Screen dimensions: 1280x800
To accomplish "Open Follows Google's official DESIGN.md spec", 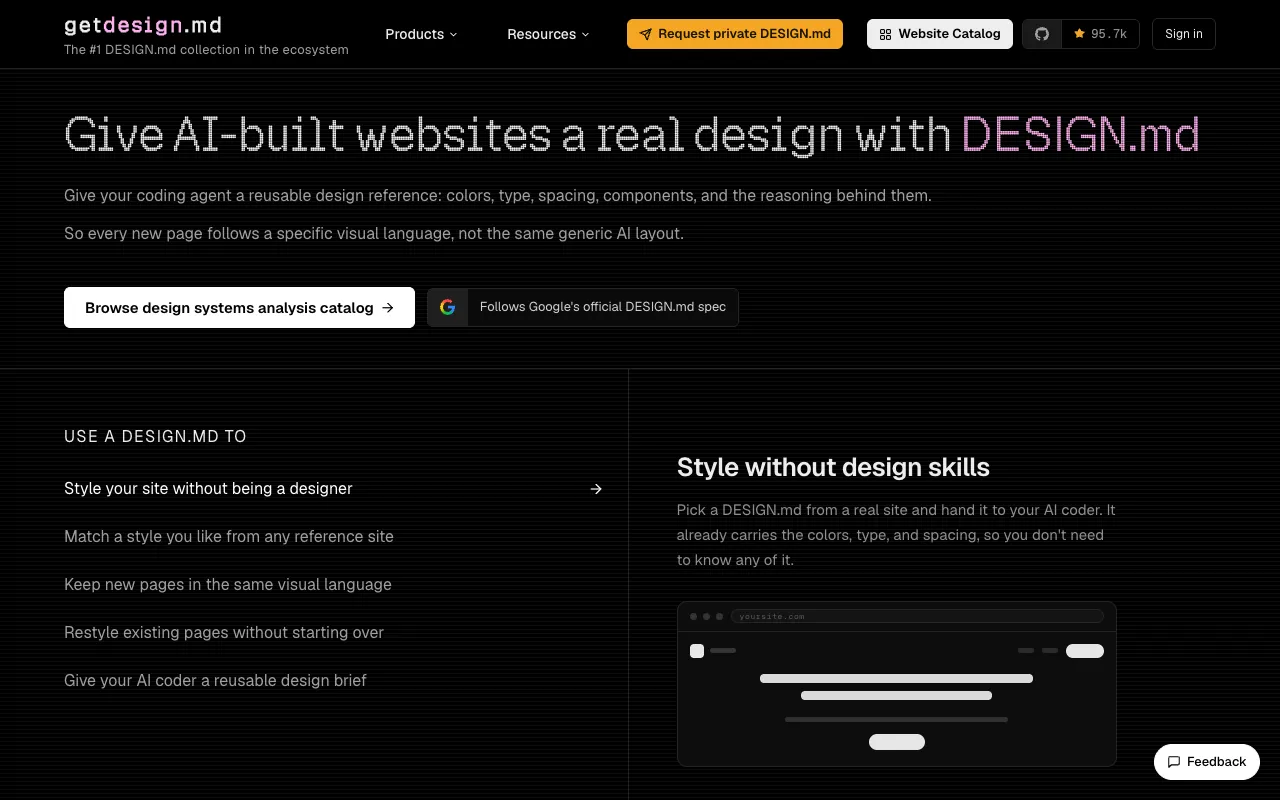I will pos(583,307).
